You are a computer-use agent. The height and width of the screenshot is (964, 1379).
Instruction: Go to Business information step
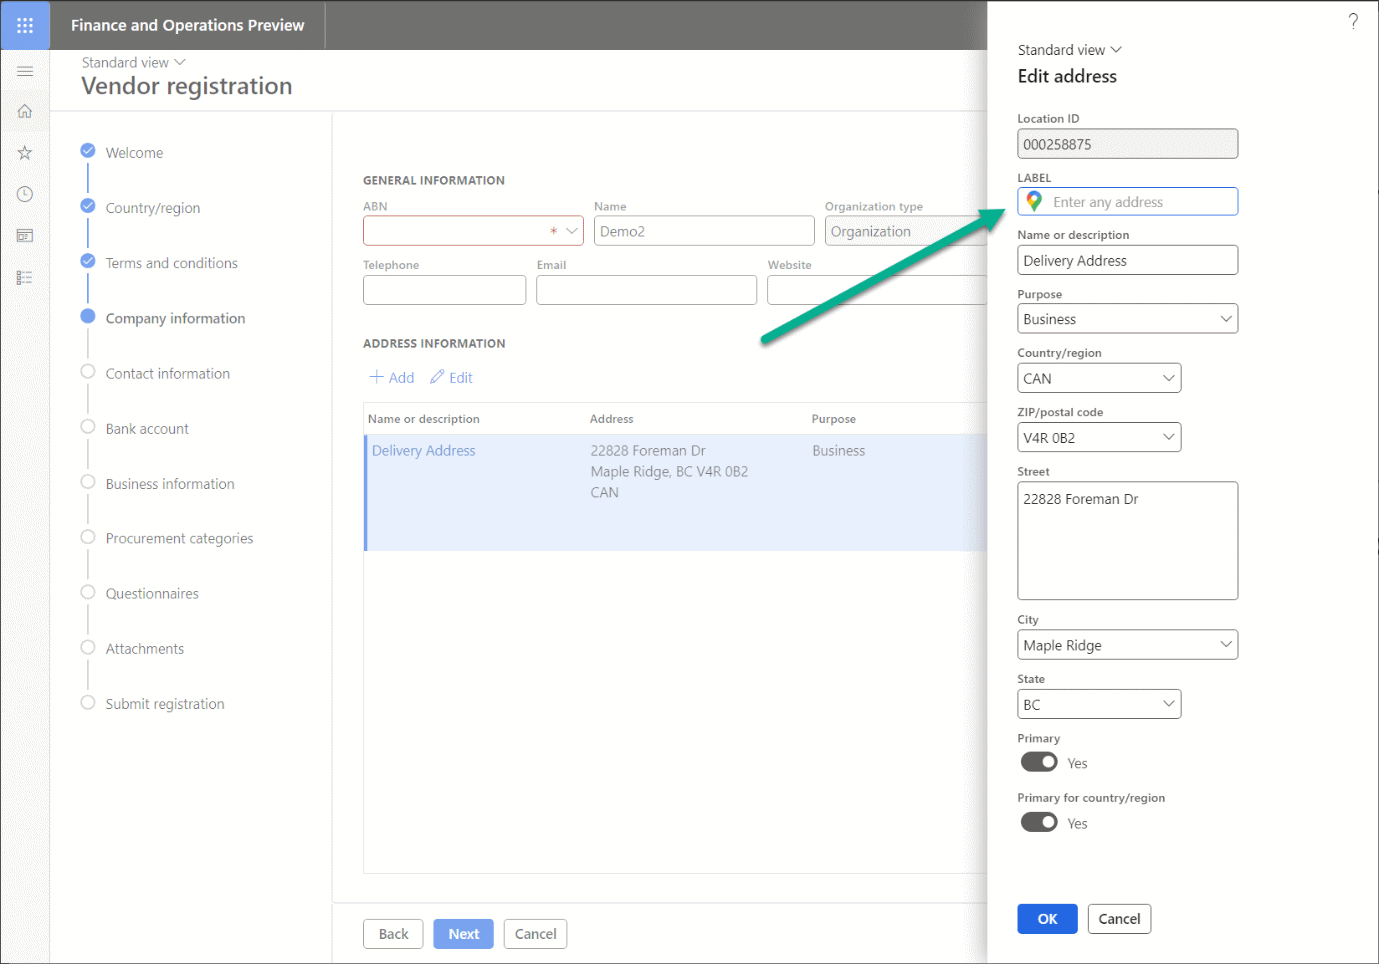pyautogui.click(x=170, y=483)
